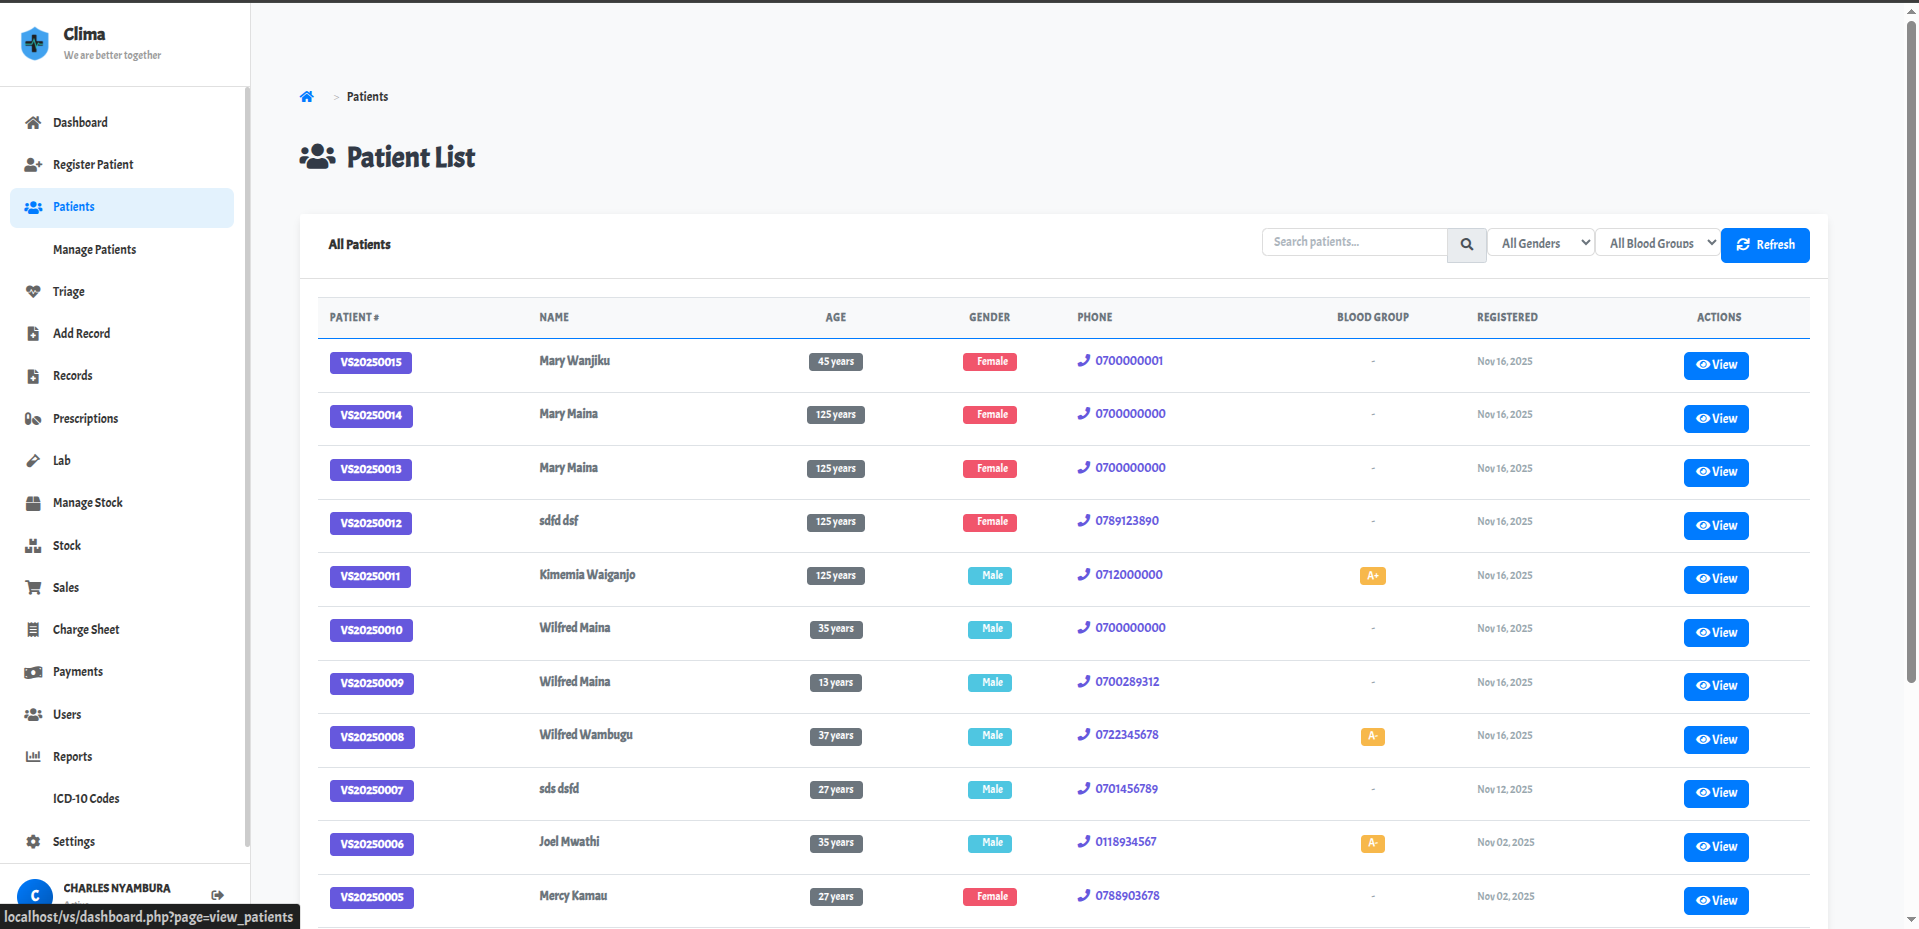Call phone number 0712000000 link
Screen dimensions: 1919x929
point(1128,575)
